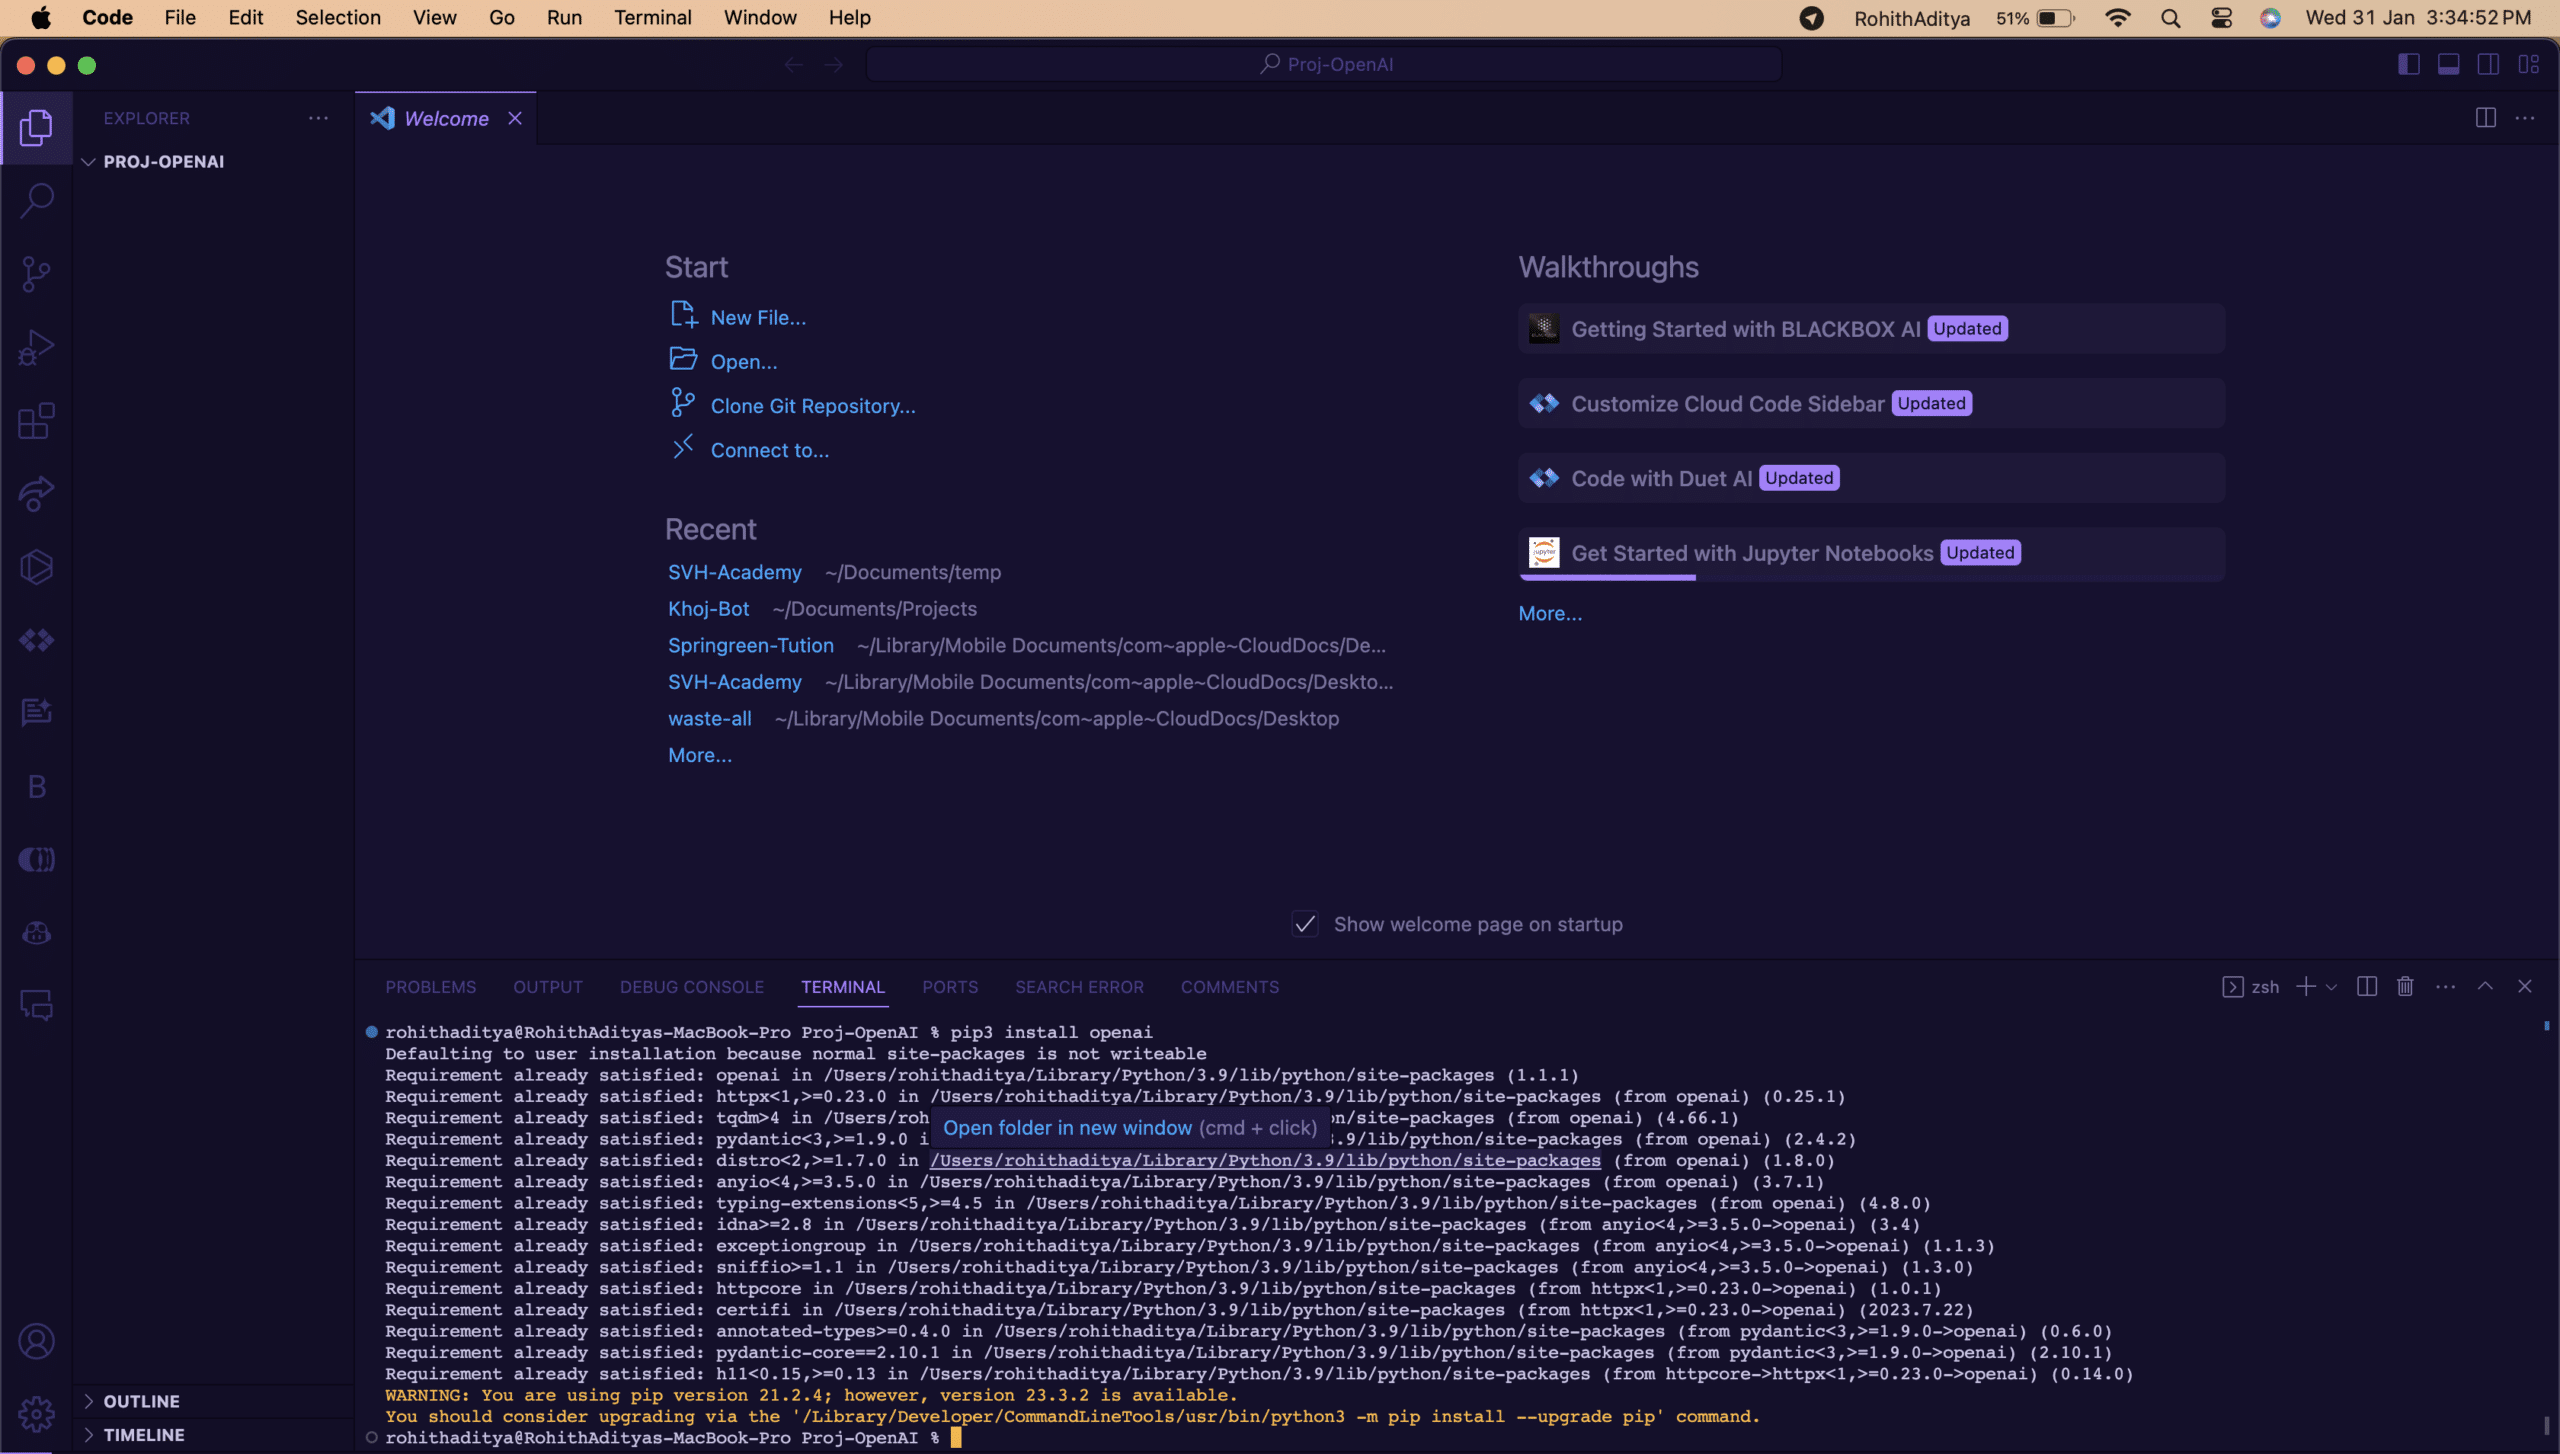Toggle the primary side bar visibility

point(2408,65)
